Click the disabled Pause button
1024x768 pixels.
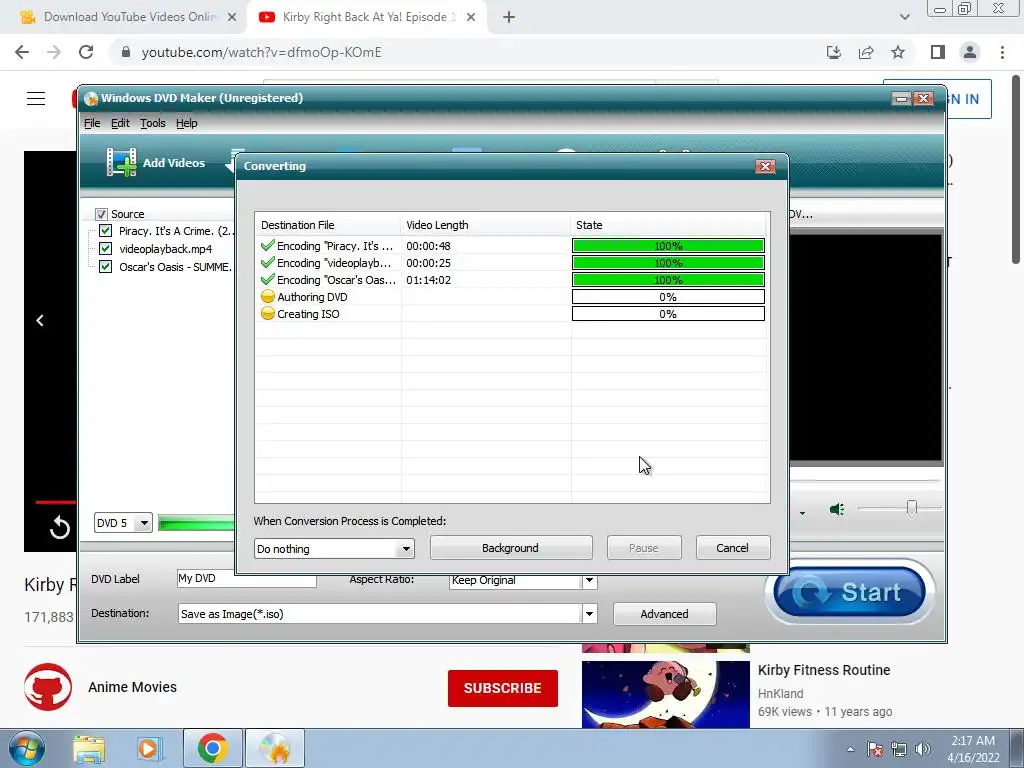[644, 548]
